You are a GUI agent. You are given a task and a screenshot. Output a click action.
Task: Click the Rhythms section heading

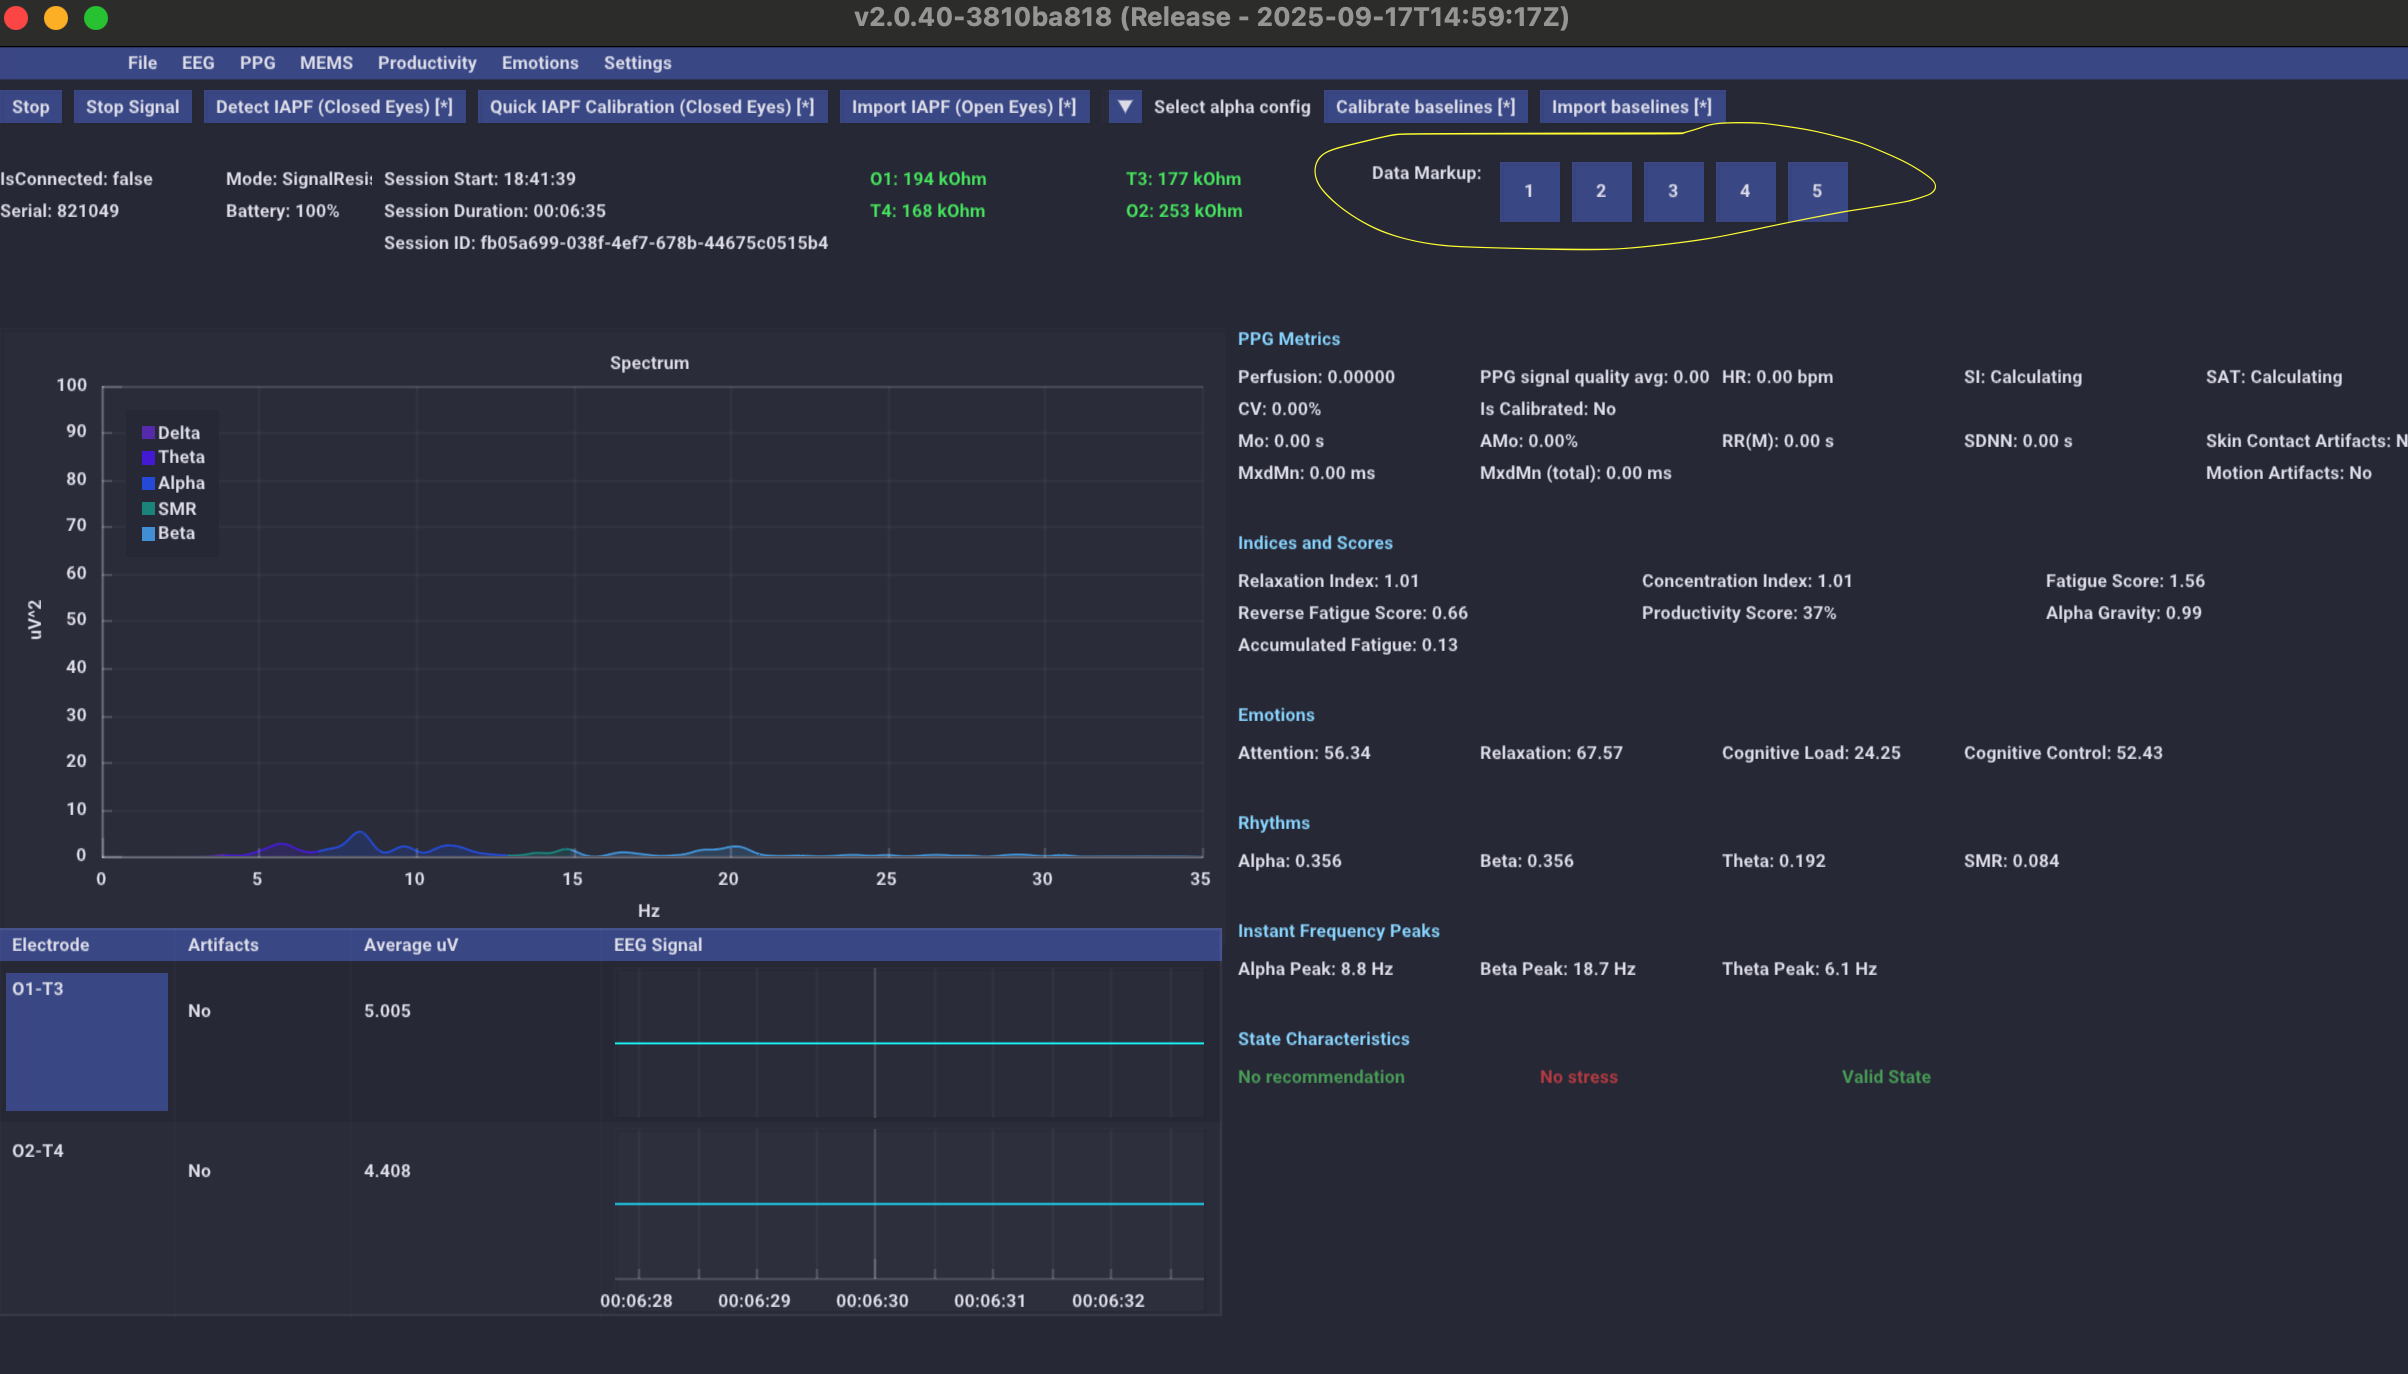tap(1273, 823)
